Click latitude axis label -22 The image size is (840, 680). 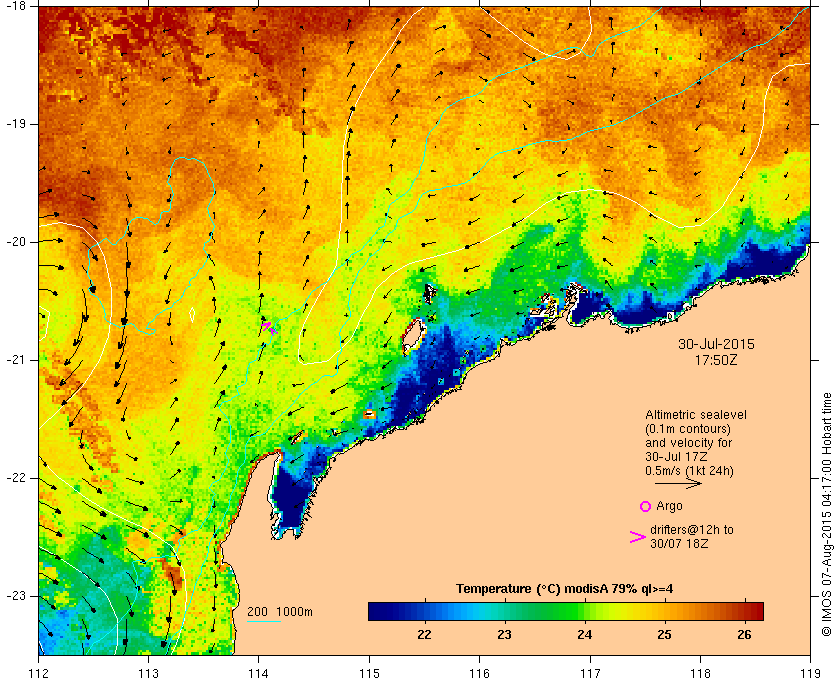click(x=15, y=478)
